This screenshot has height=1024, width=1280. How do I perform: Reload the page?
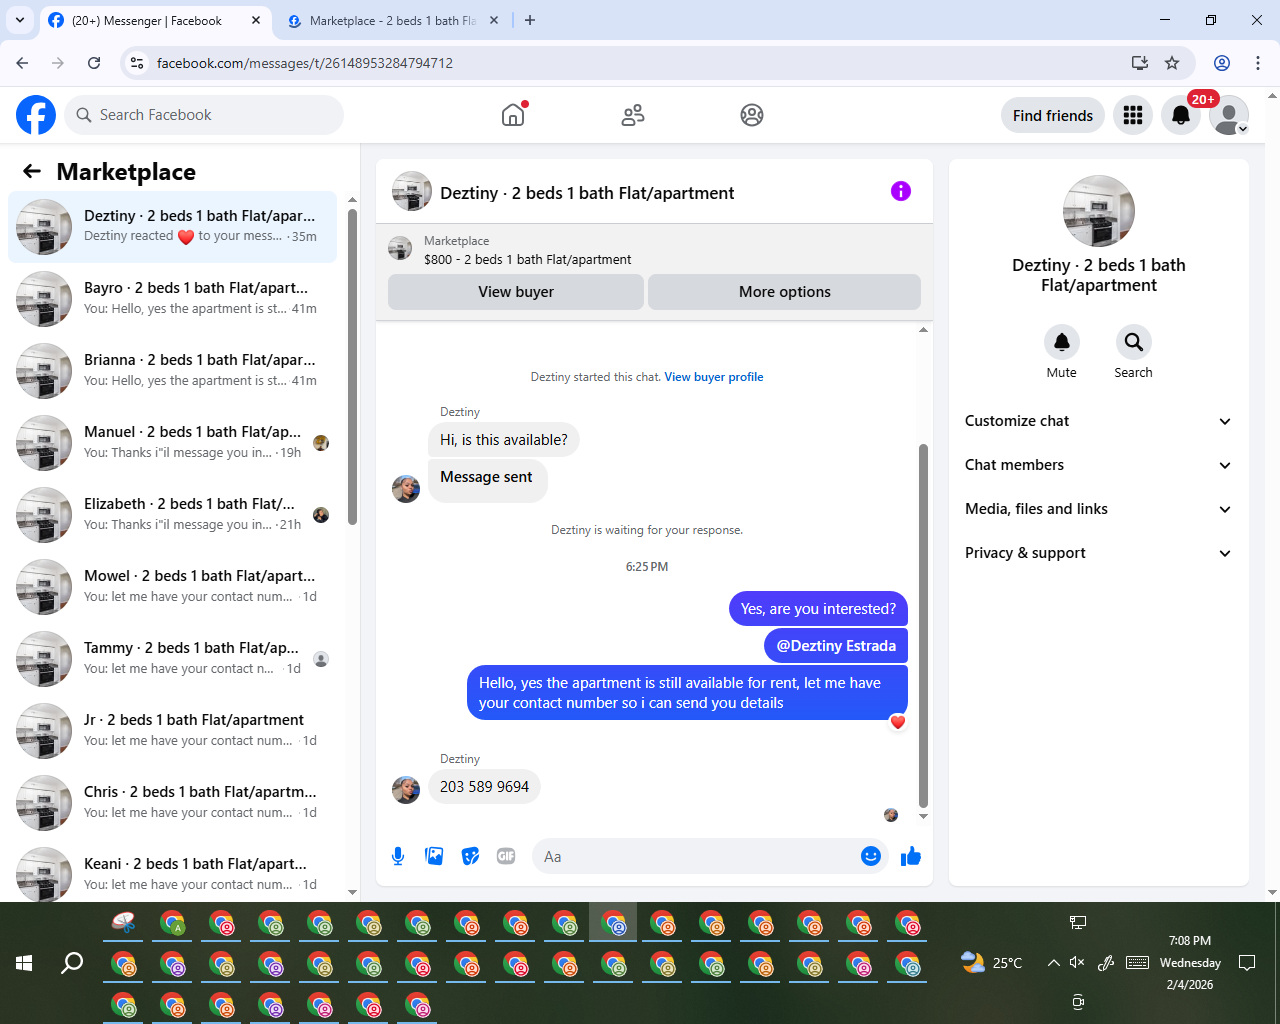point(94,63)
